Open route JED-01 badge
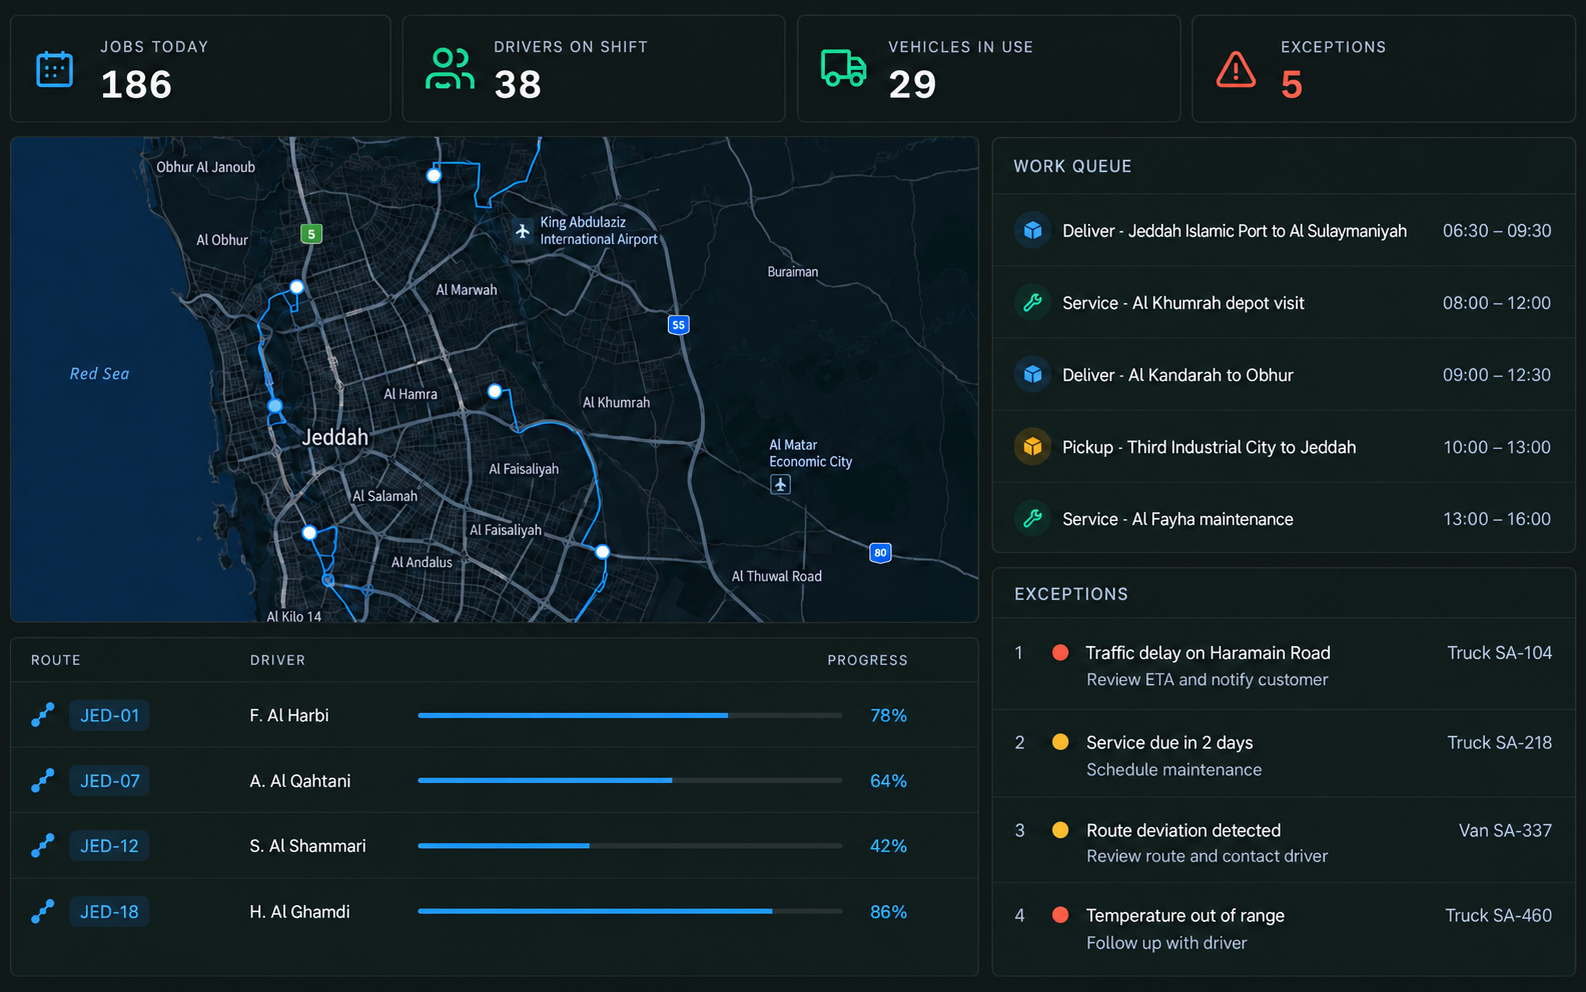The height and width of the screenshot is (992, 1586). coord(109,715)
